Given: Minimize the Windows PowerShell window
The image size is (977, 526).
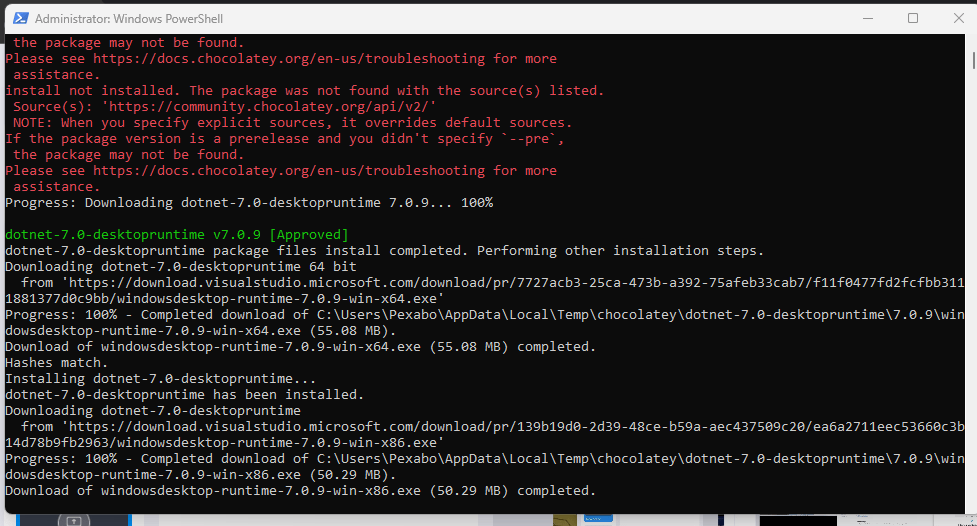Looking at the screenshot, I should click(x=867, y=18).
